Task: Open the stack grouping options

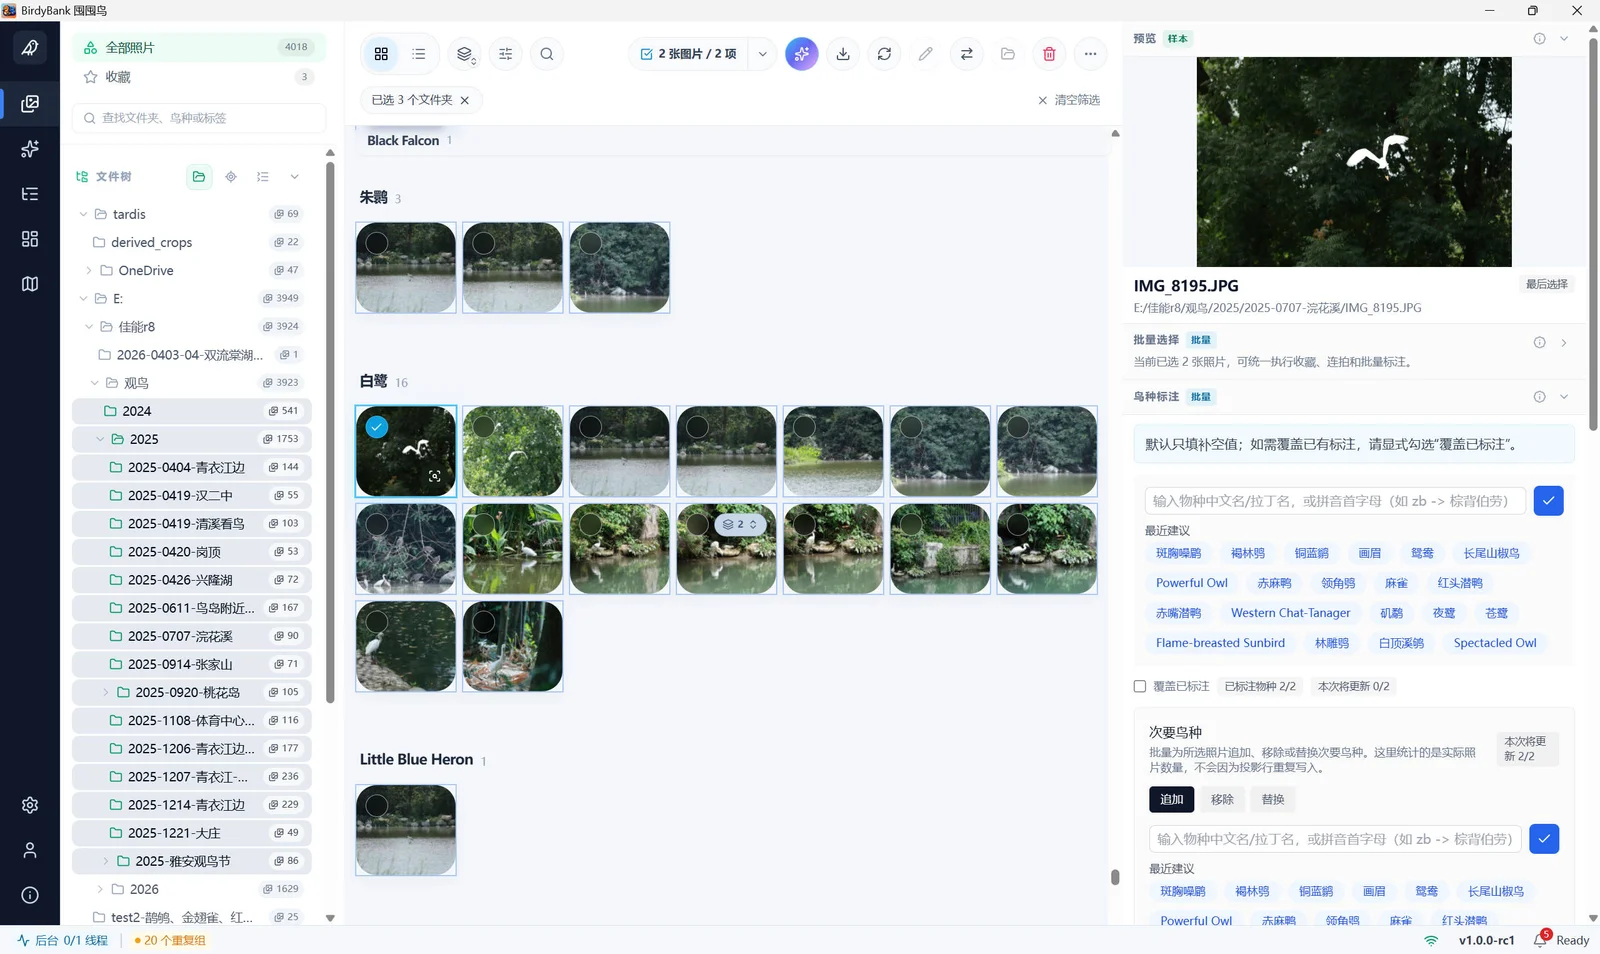Action: (464, 54)
